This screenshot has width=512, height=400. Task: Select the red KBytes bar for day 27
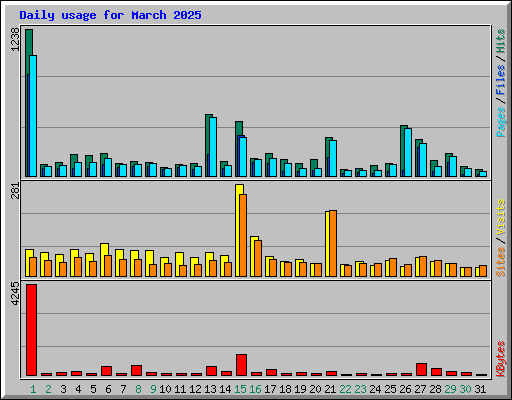pos(421,370)
